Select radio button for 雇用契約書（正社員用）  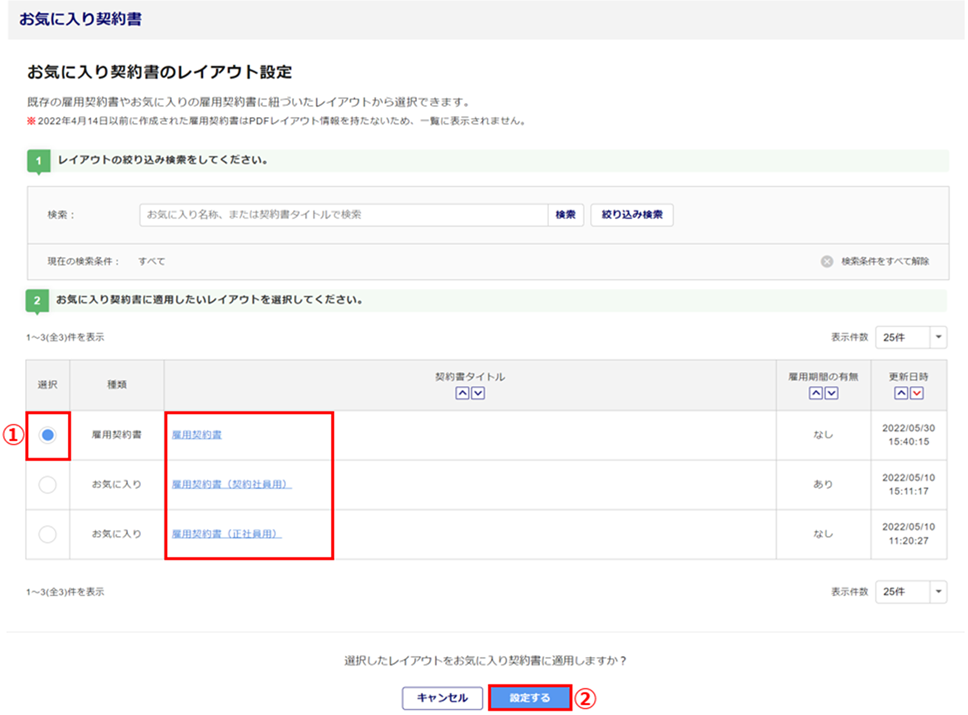(x=47, y=534)
